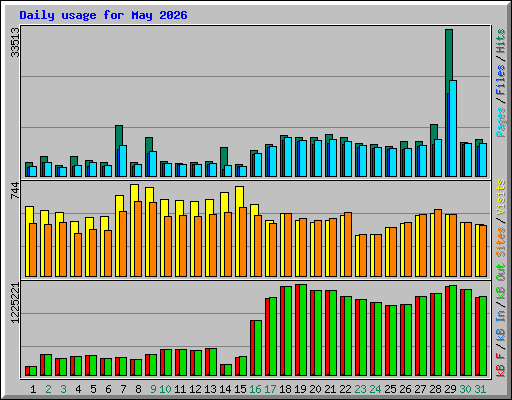Click day 26 on the x-axis
This screenshot has height=400, width=512.
click(405, 389)
